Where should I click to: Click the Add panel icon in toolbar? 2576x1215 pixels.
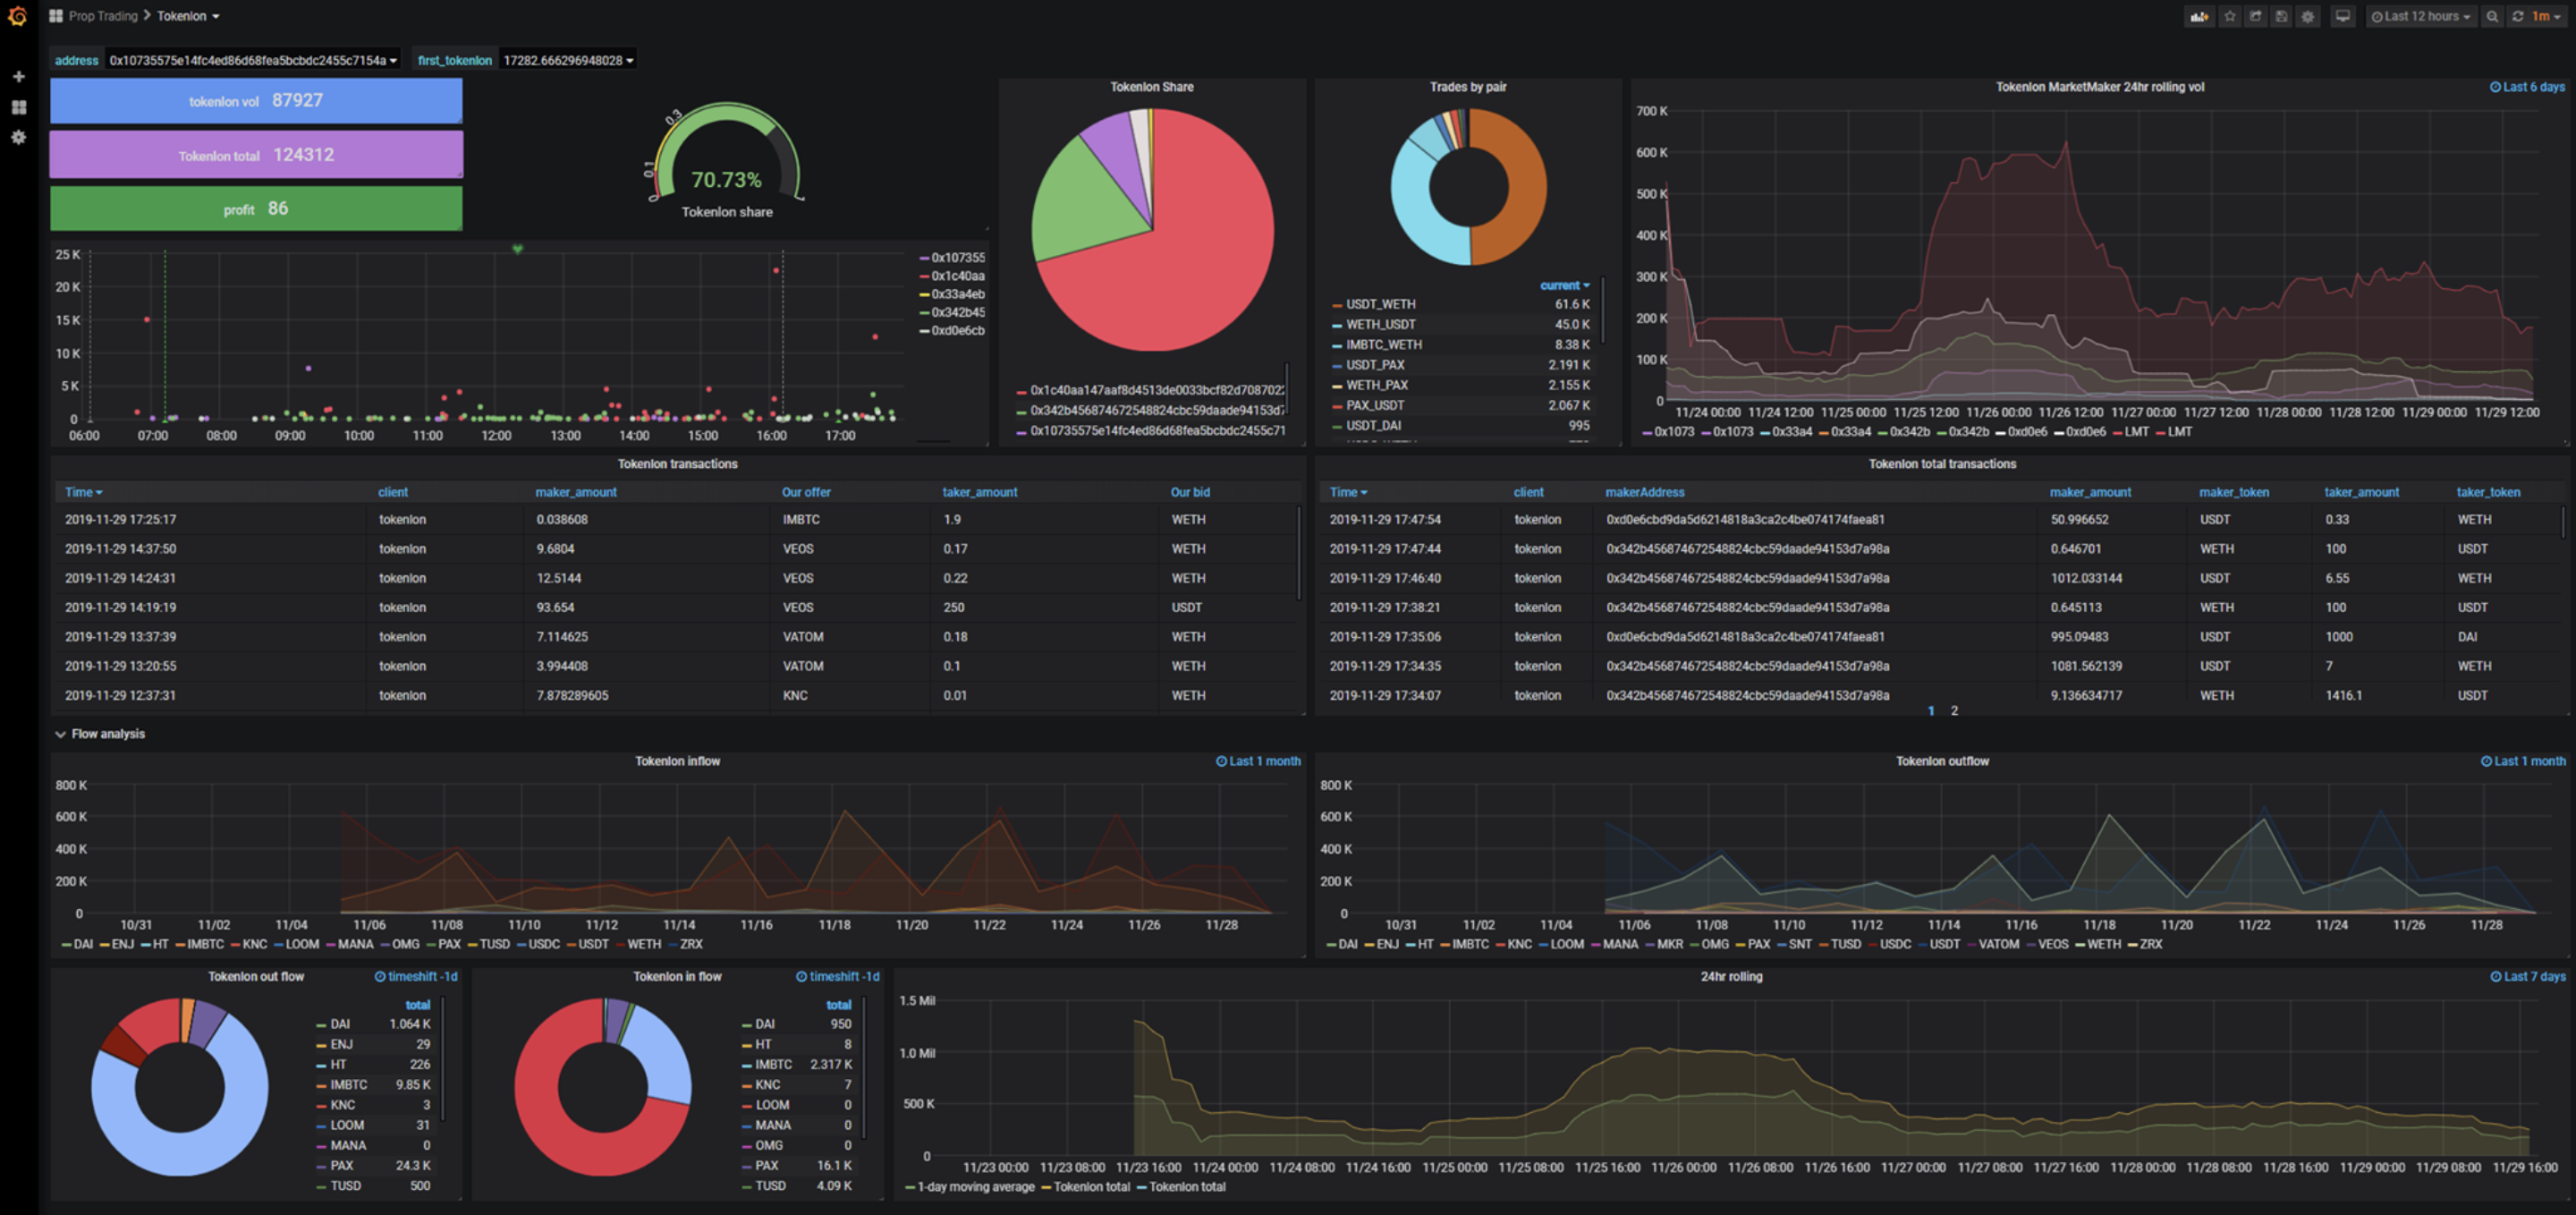(x=2199, y=16)
